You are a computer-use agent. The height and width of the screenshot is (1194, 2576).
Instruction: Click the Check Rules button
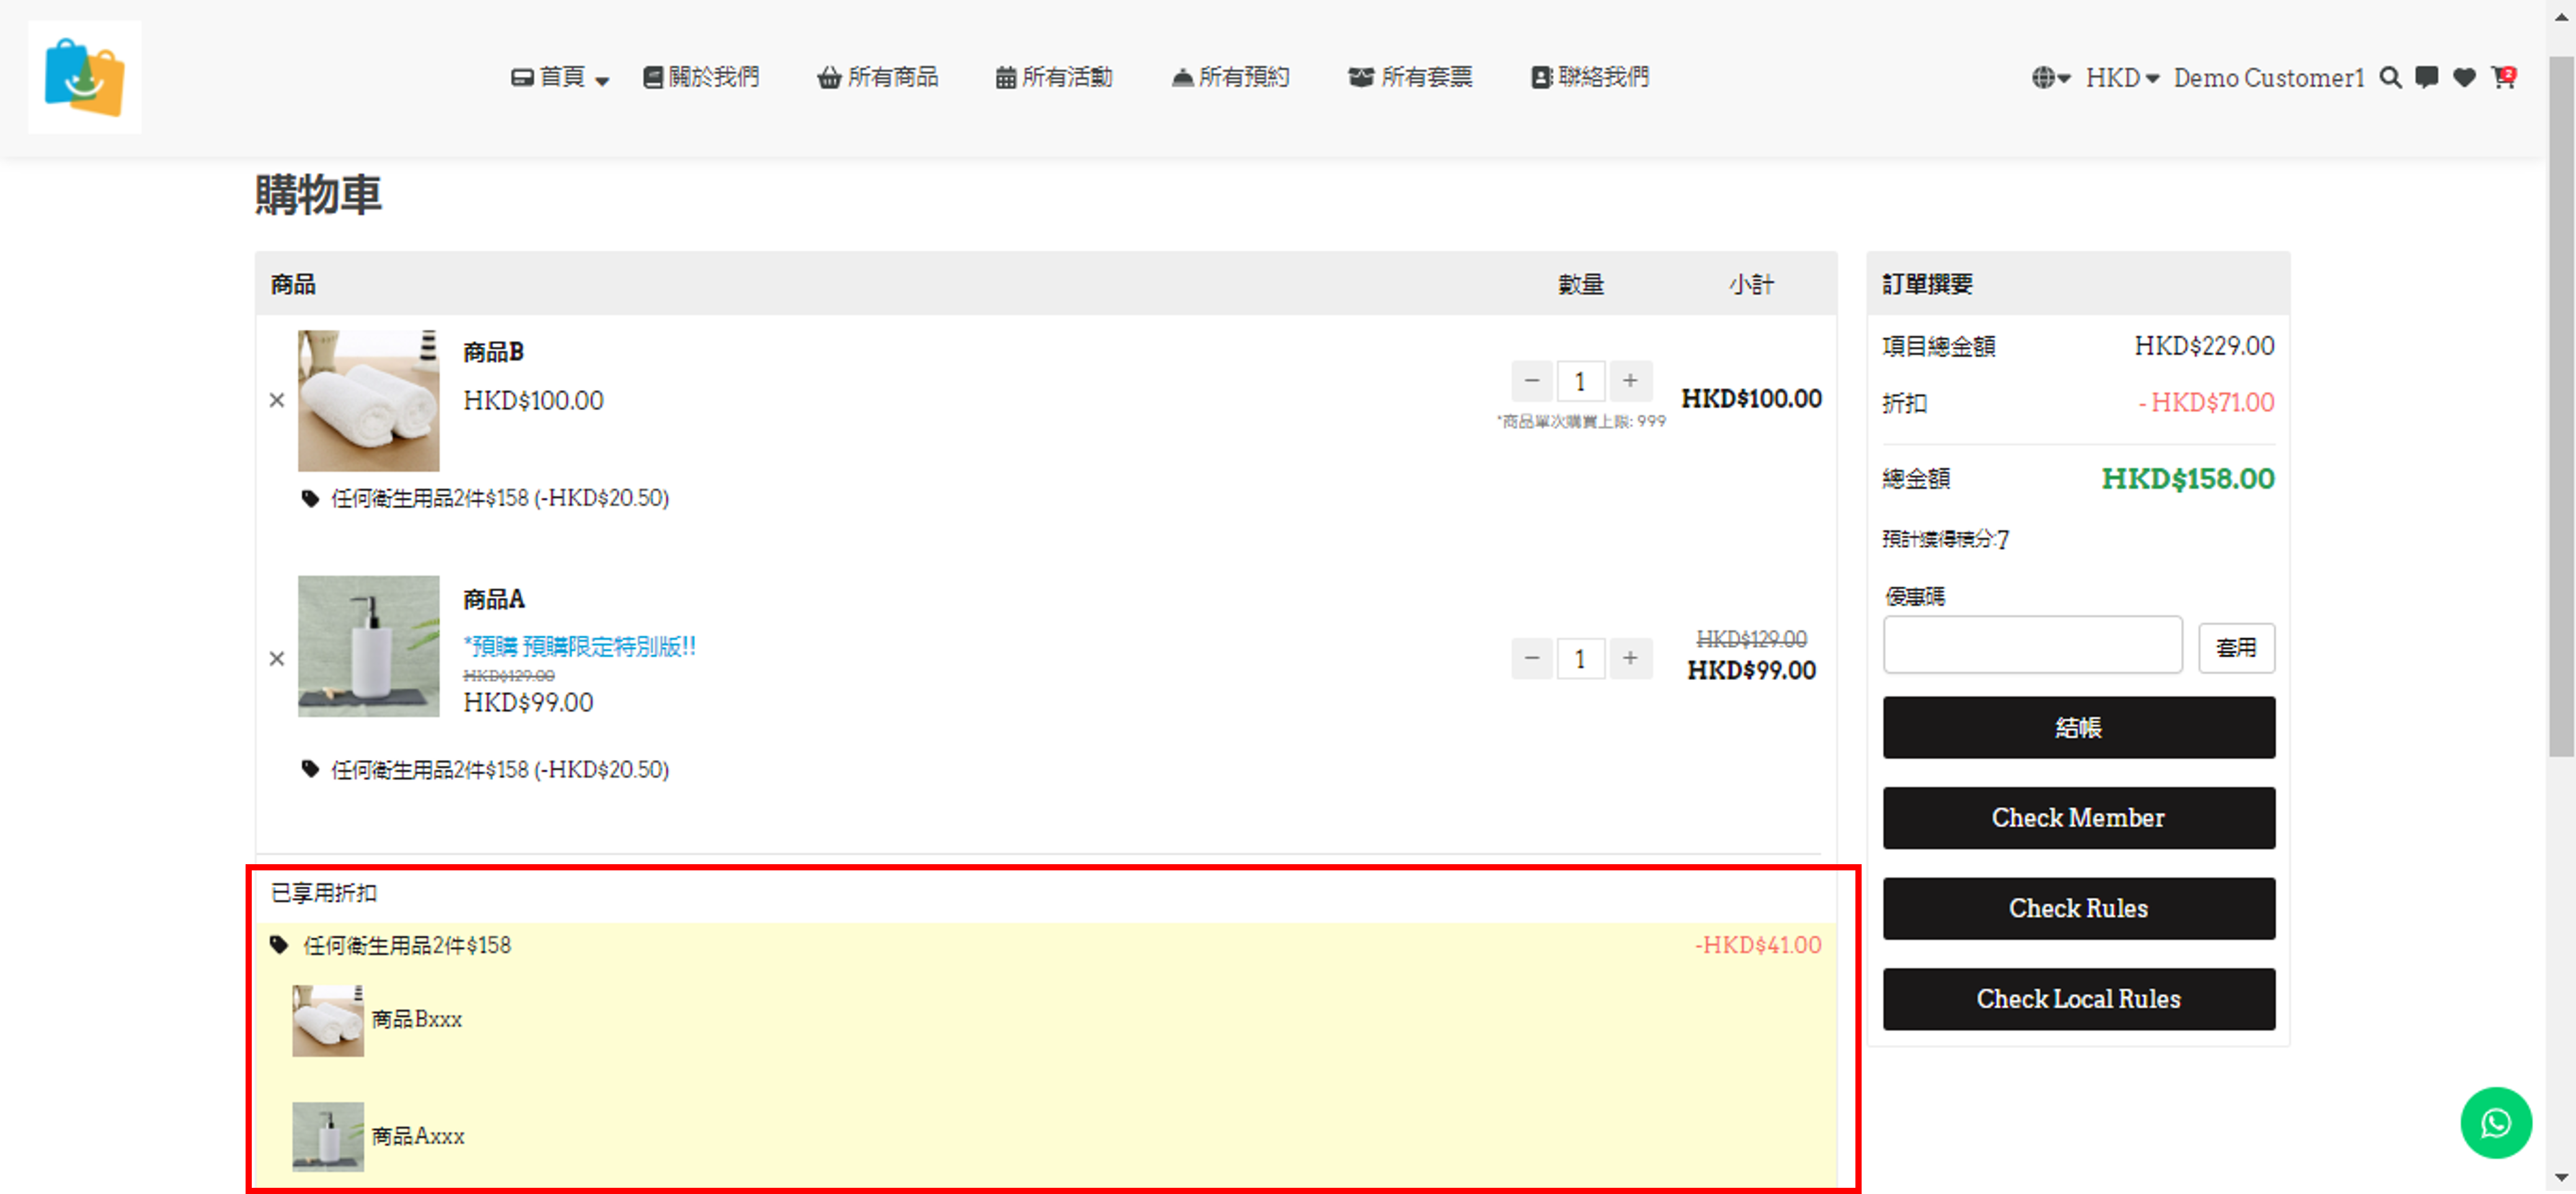click(x=2078, y=908)
